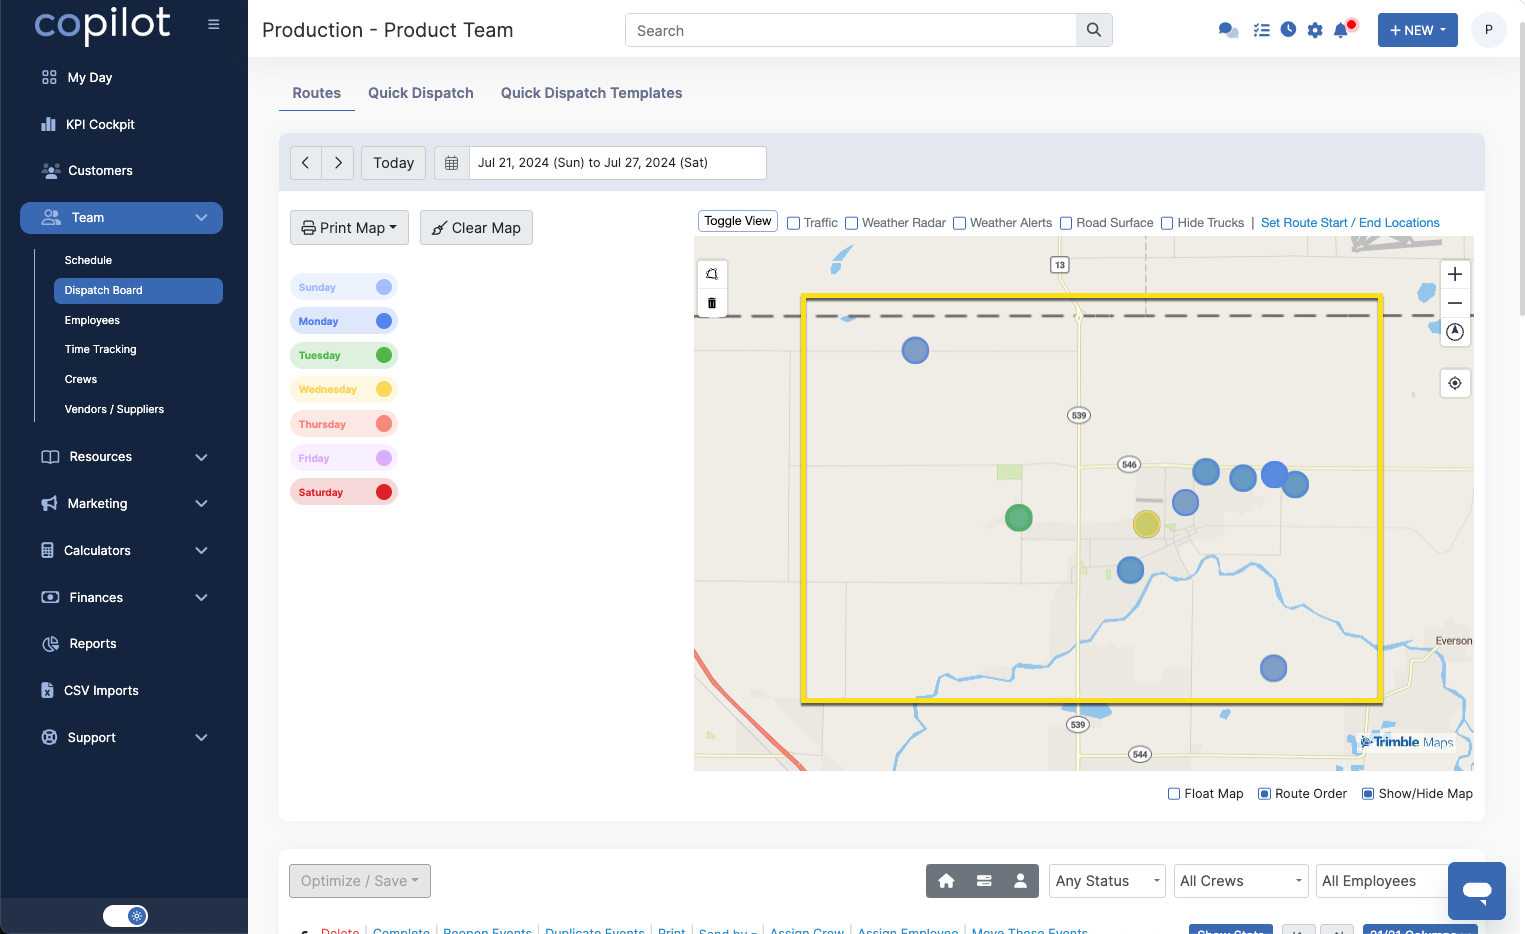This screenshot has height=934, width=1525.
Task: Click the home filter icon button
Action: click(946, 881)
